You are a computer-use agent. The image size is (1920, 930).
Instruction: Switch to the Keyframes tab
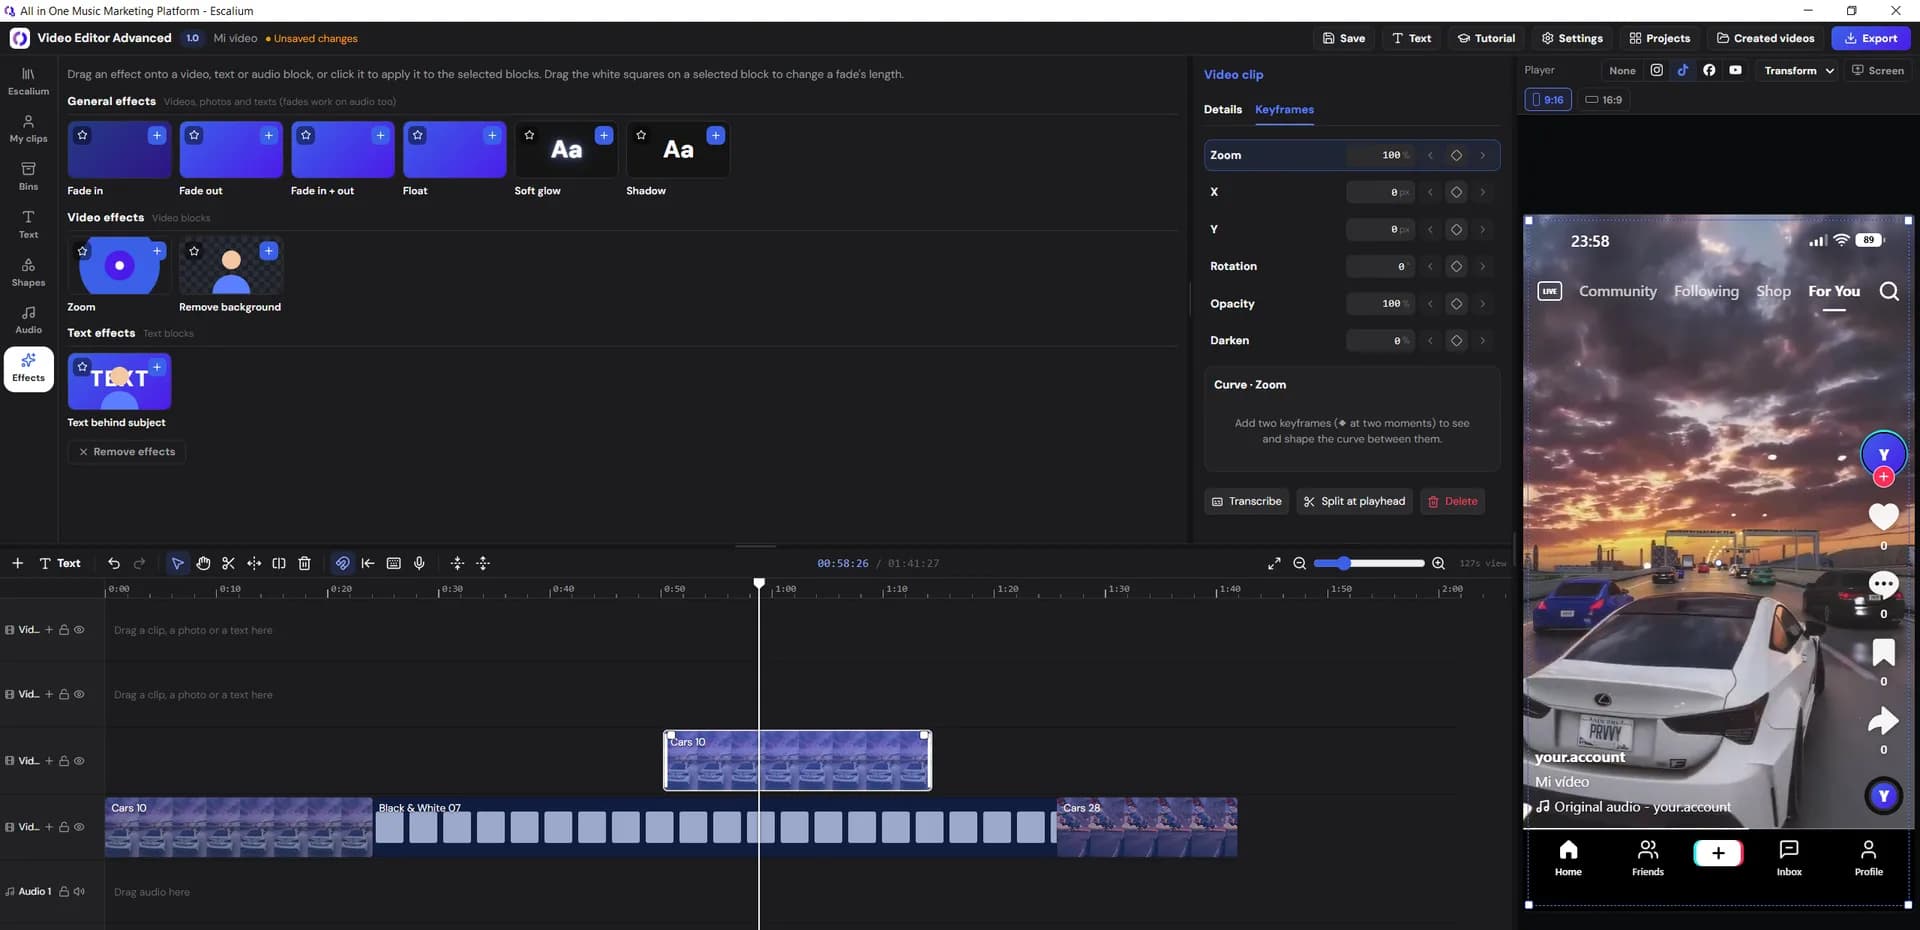[1284, 110]
